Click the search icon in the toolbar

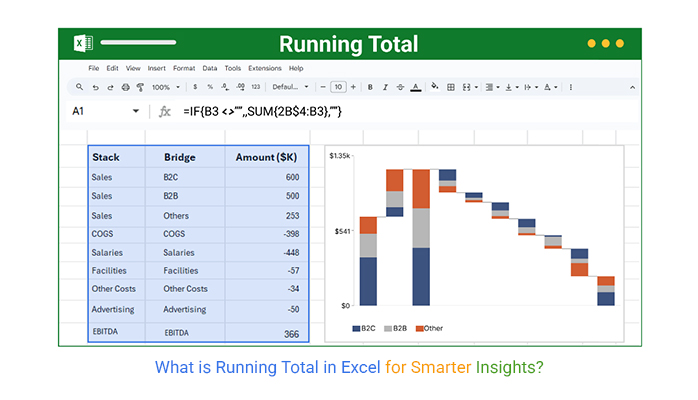tap(78, 87)
